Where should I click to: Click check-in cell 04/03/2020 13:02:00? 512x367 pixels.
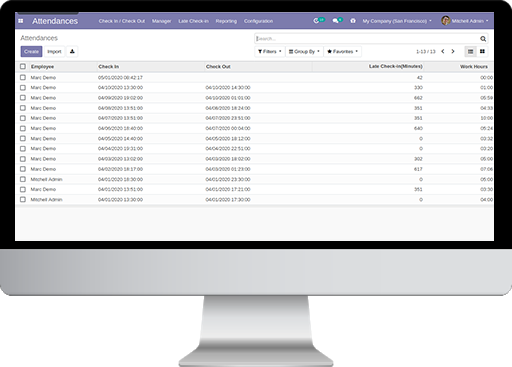pyautogui.click(x=120, y=159)
